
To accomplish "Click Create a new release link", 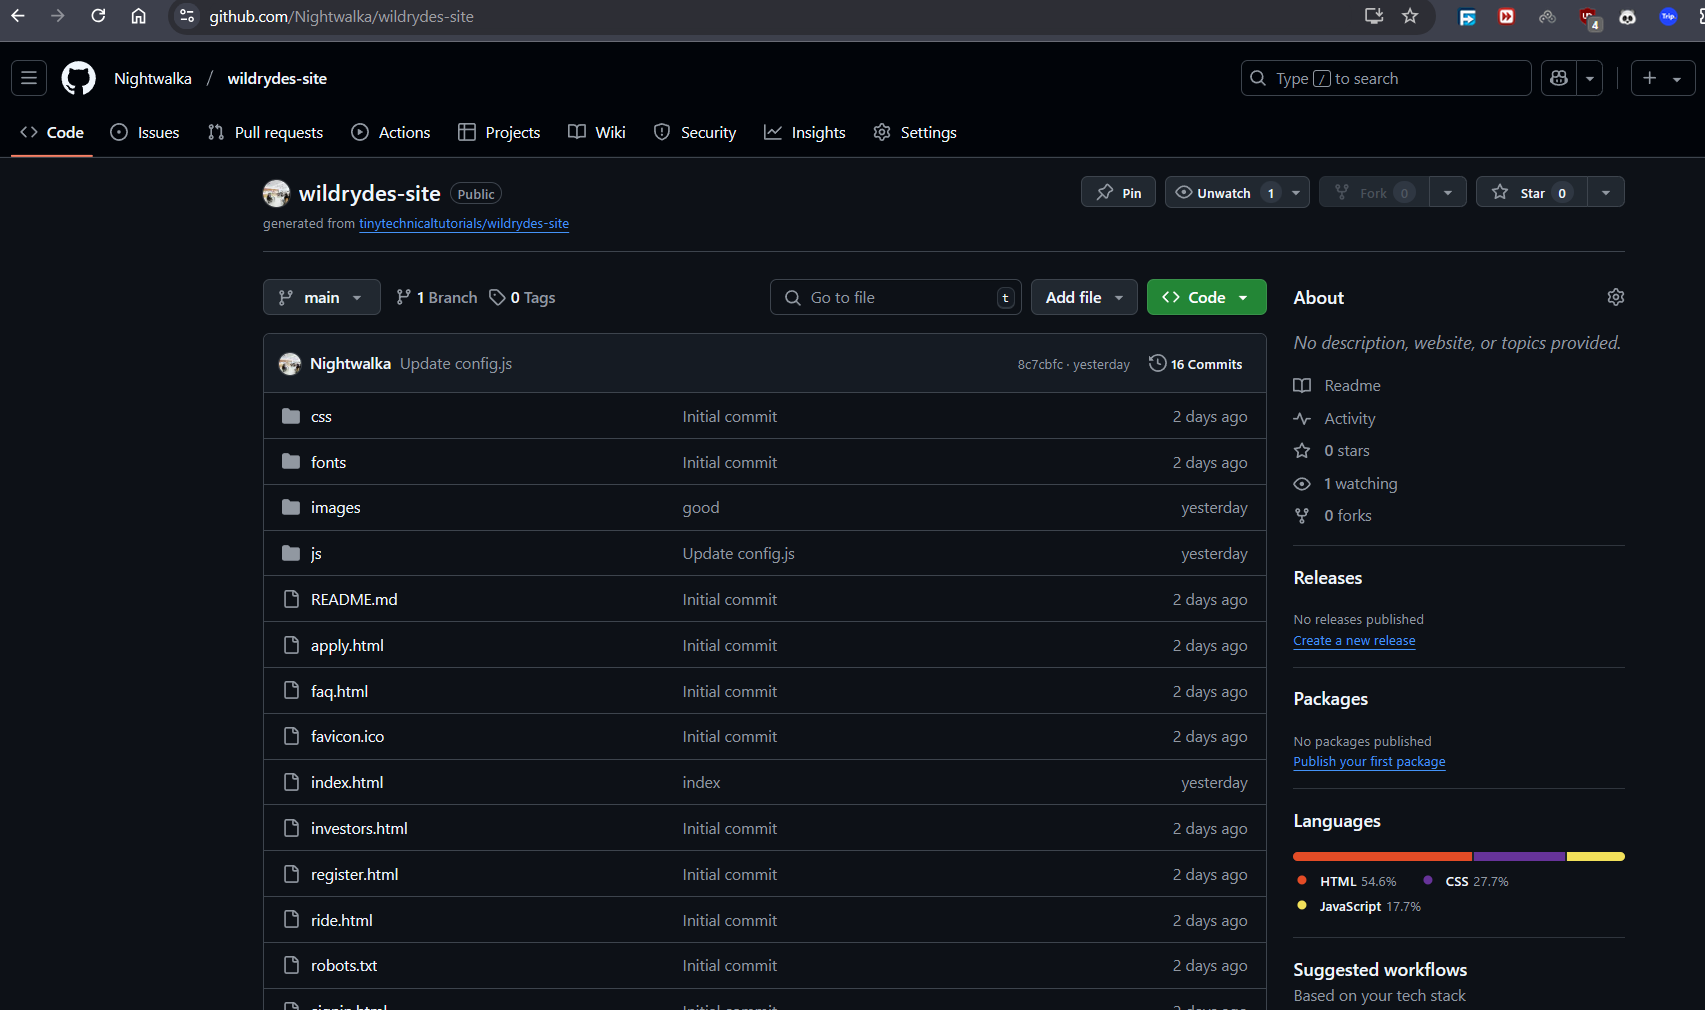I will tap(1354, 640).
